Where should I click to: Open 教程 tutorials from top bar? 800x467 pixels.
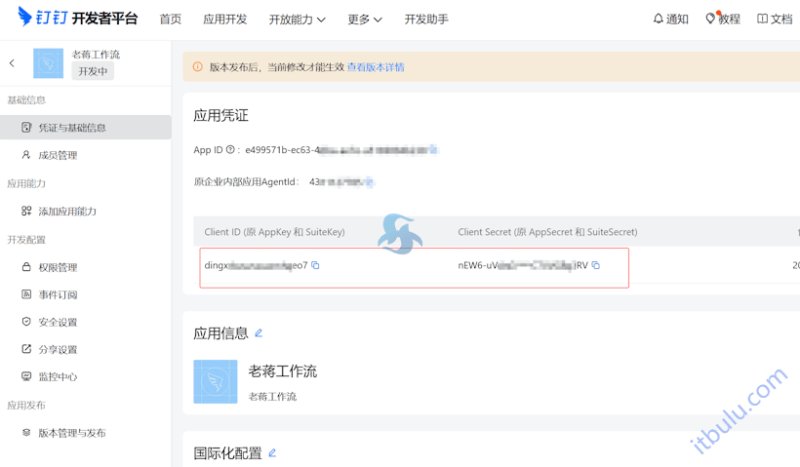tap(722, 19)
